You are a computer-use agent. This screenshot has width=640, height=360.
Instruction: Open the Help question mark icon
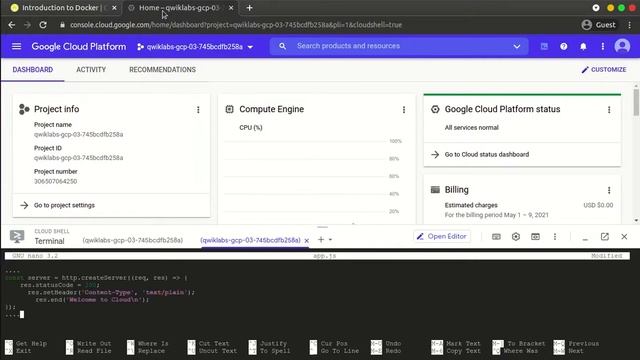pos(564,47)
